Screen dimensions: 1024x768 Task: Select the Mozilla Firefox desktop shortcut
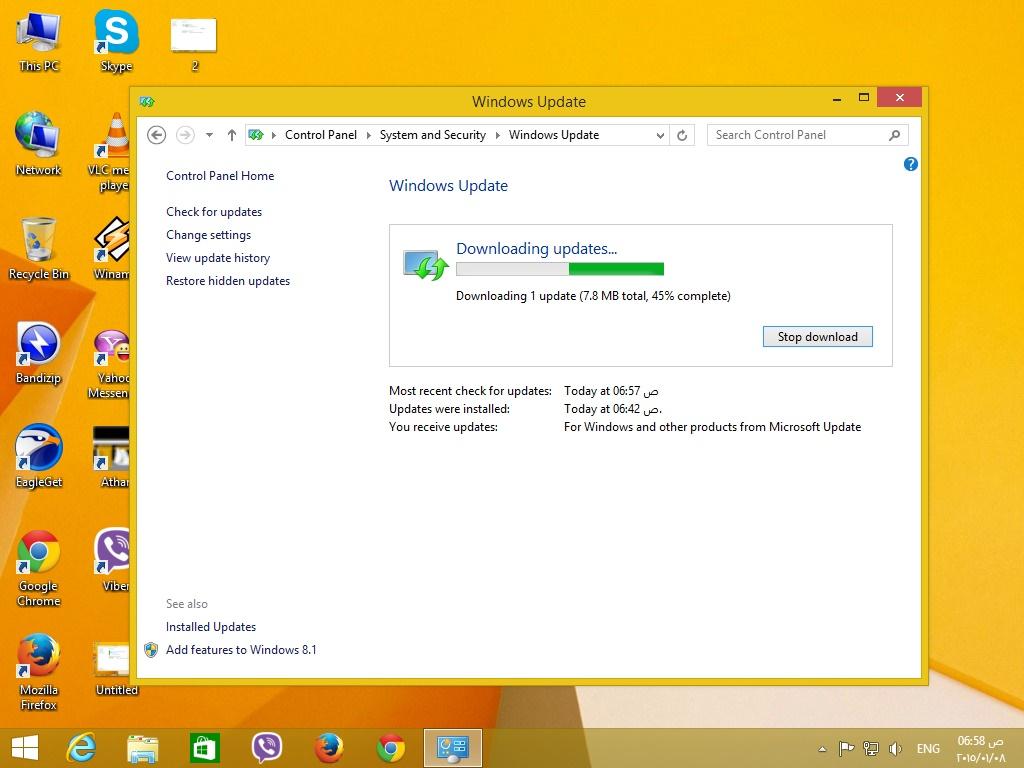coord(39,672)
